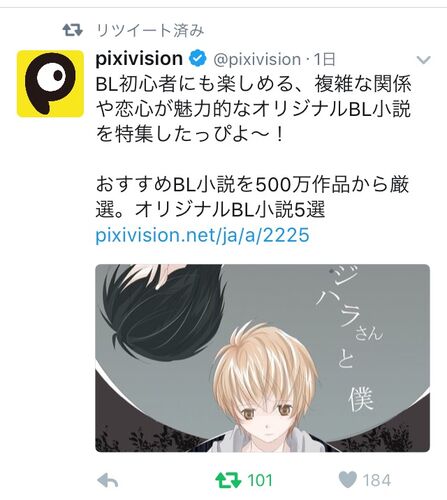Screen dimensions: 447x500
Task: Click the blond character in the image
Action: coord(263,387)
